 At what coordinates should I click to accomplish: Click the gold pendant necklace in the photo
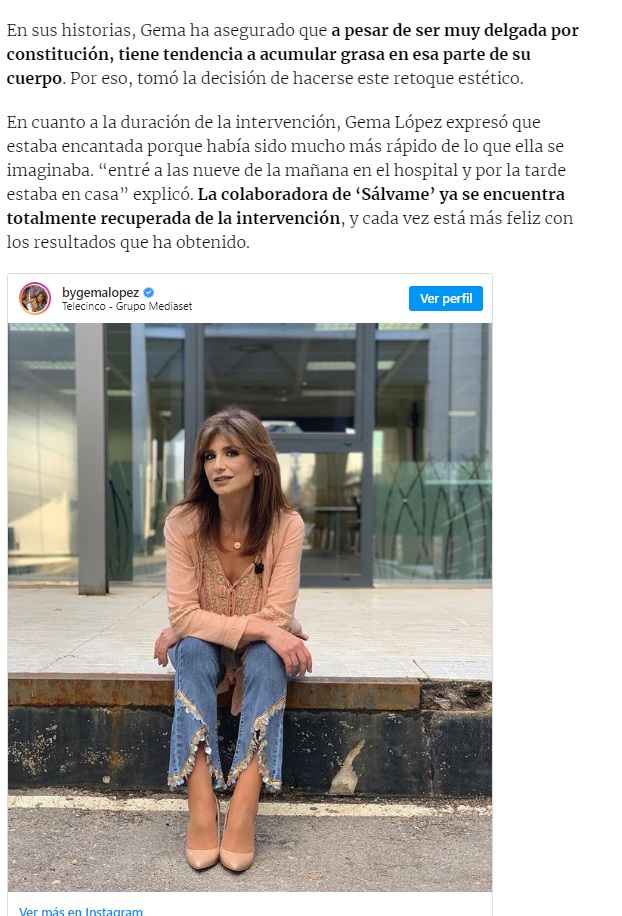click(x=237, y=544)
